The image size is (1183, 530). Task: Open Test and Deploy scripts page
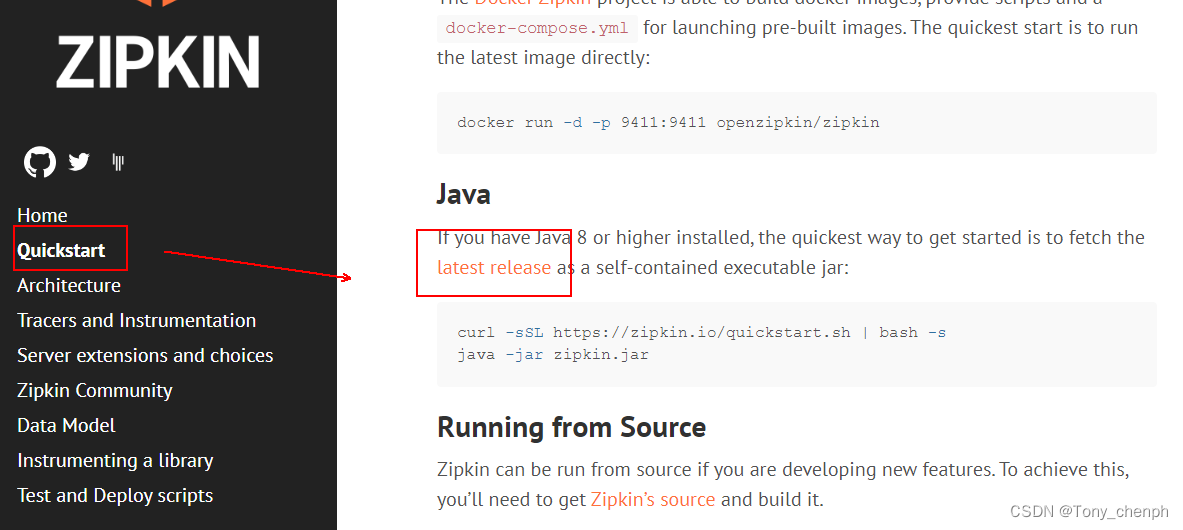pyautogui.click(x=115, y=495)
